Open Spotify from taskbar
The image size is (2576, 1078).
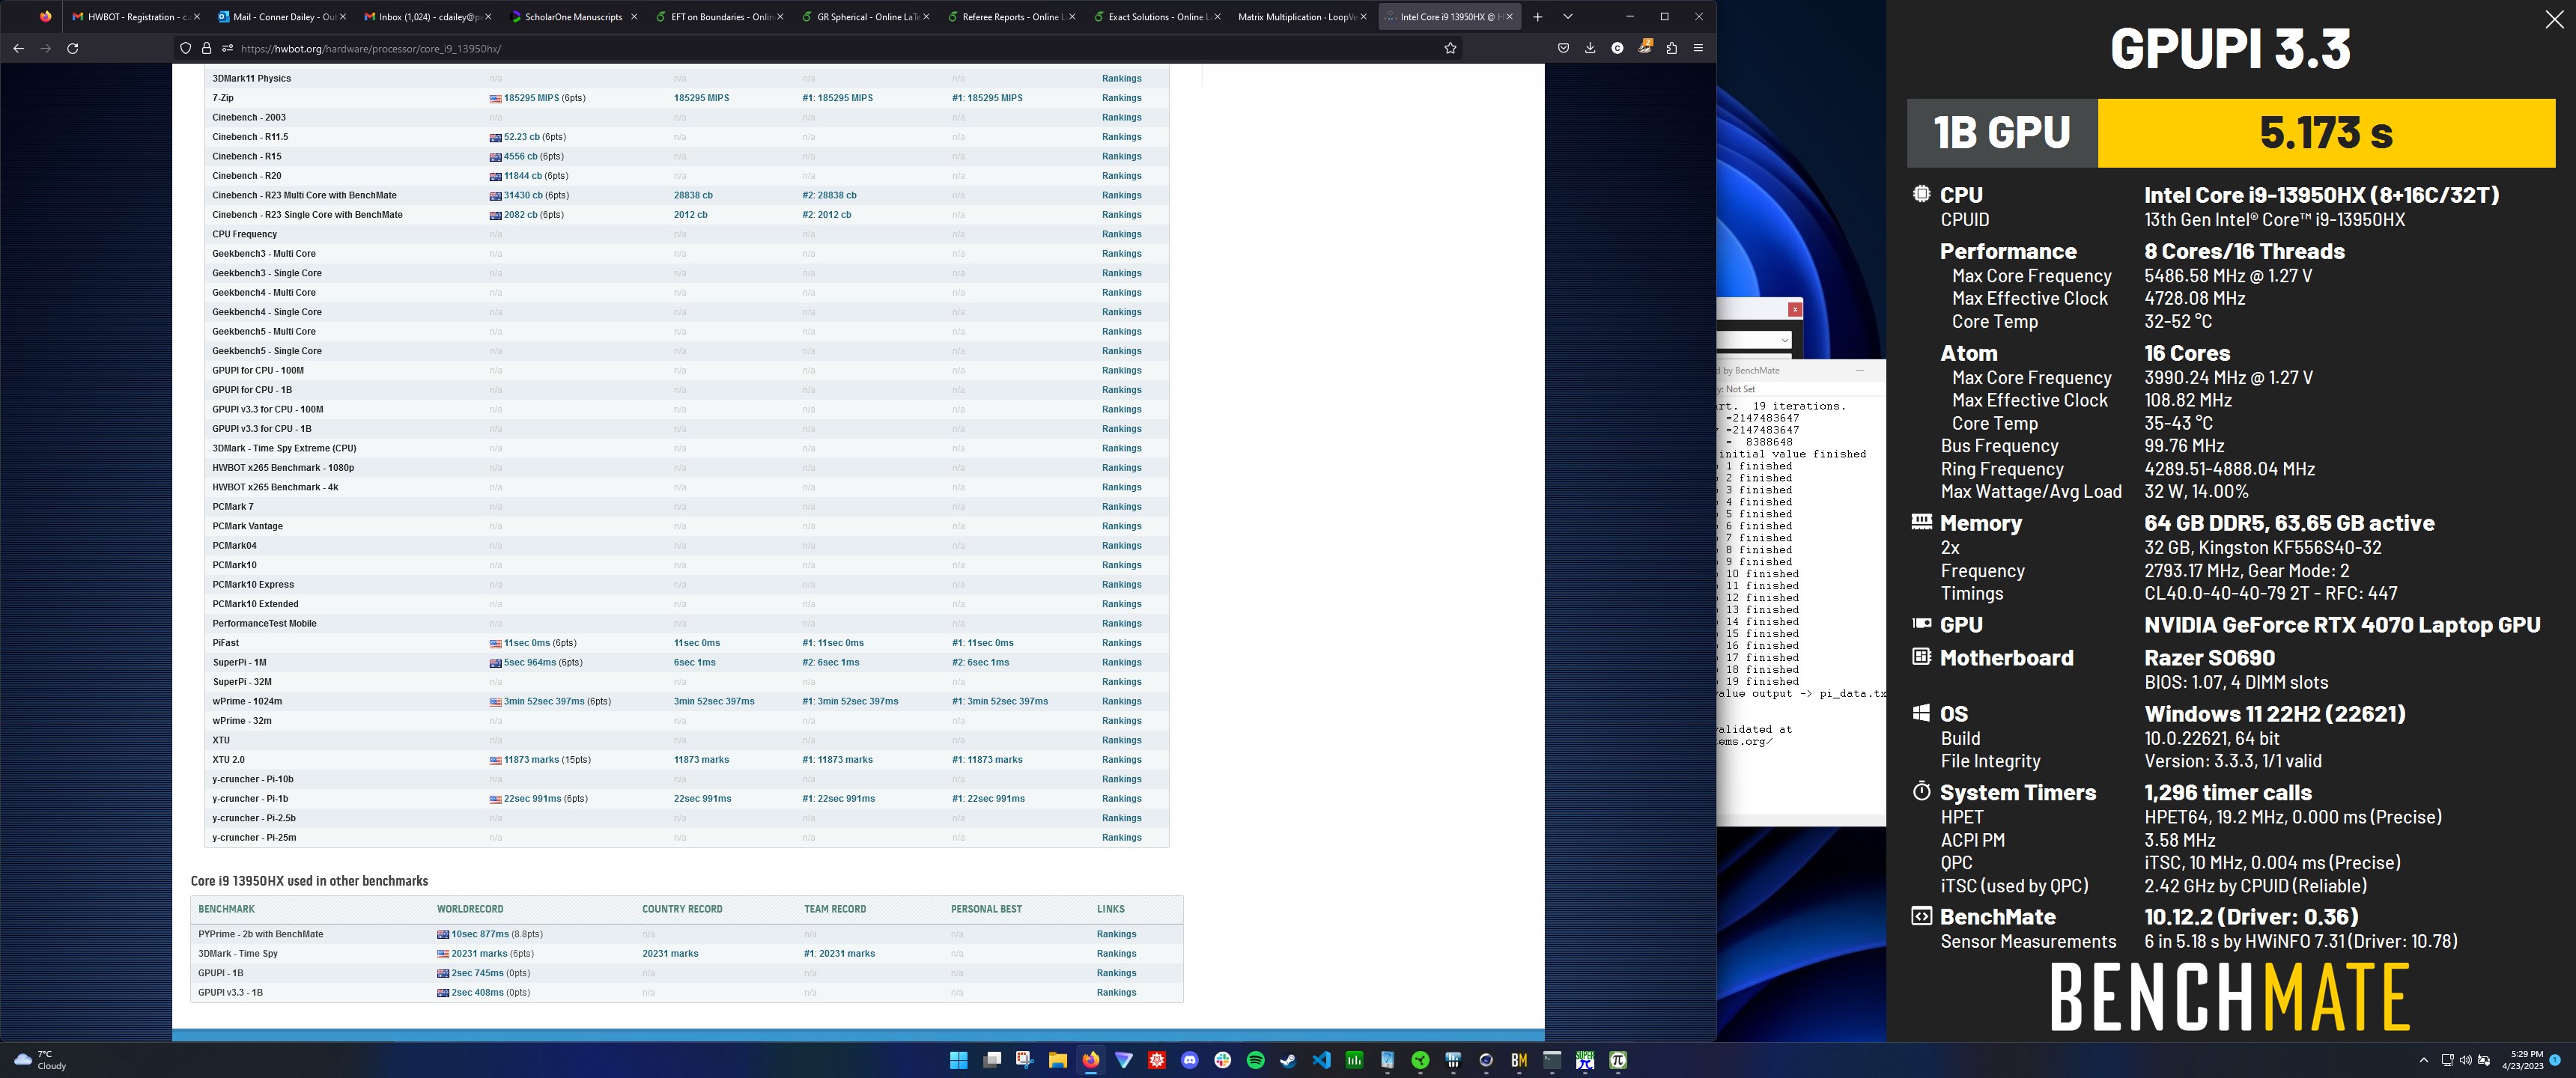(x=1256, y=1060)
